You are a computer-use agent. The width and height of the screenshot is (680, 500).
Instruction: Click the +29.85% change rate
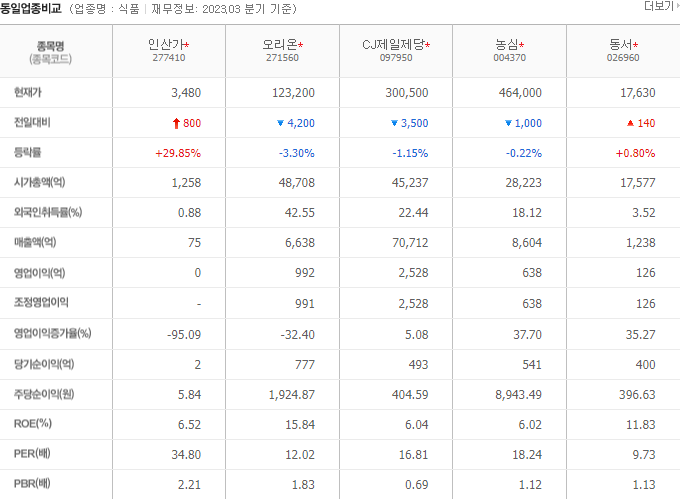coord(178,154)
